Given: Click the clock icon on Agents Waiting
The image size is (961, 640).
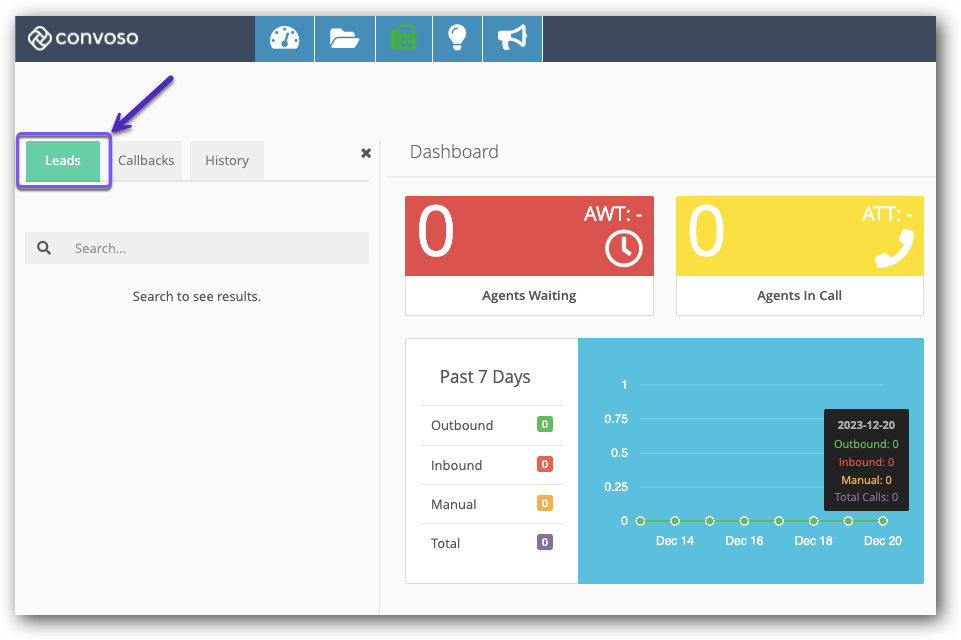Looking at the screenshot, I should 624,249.
